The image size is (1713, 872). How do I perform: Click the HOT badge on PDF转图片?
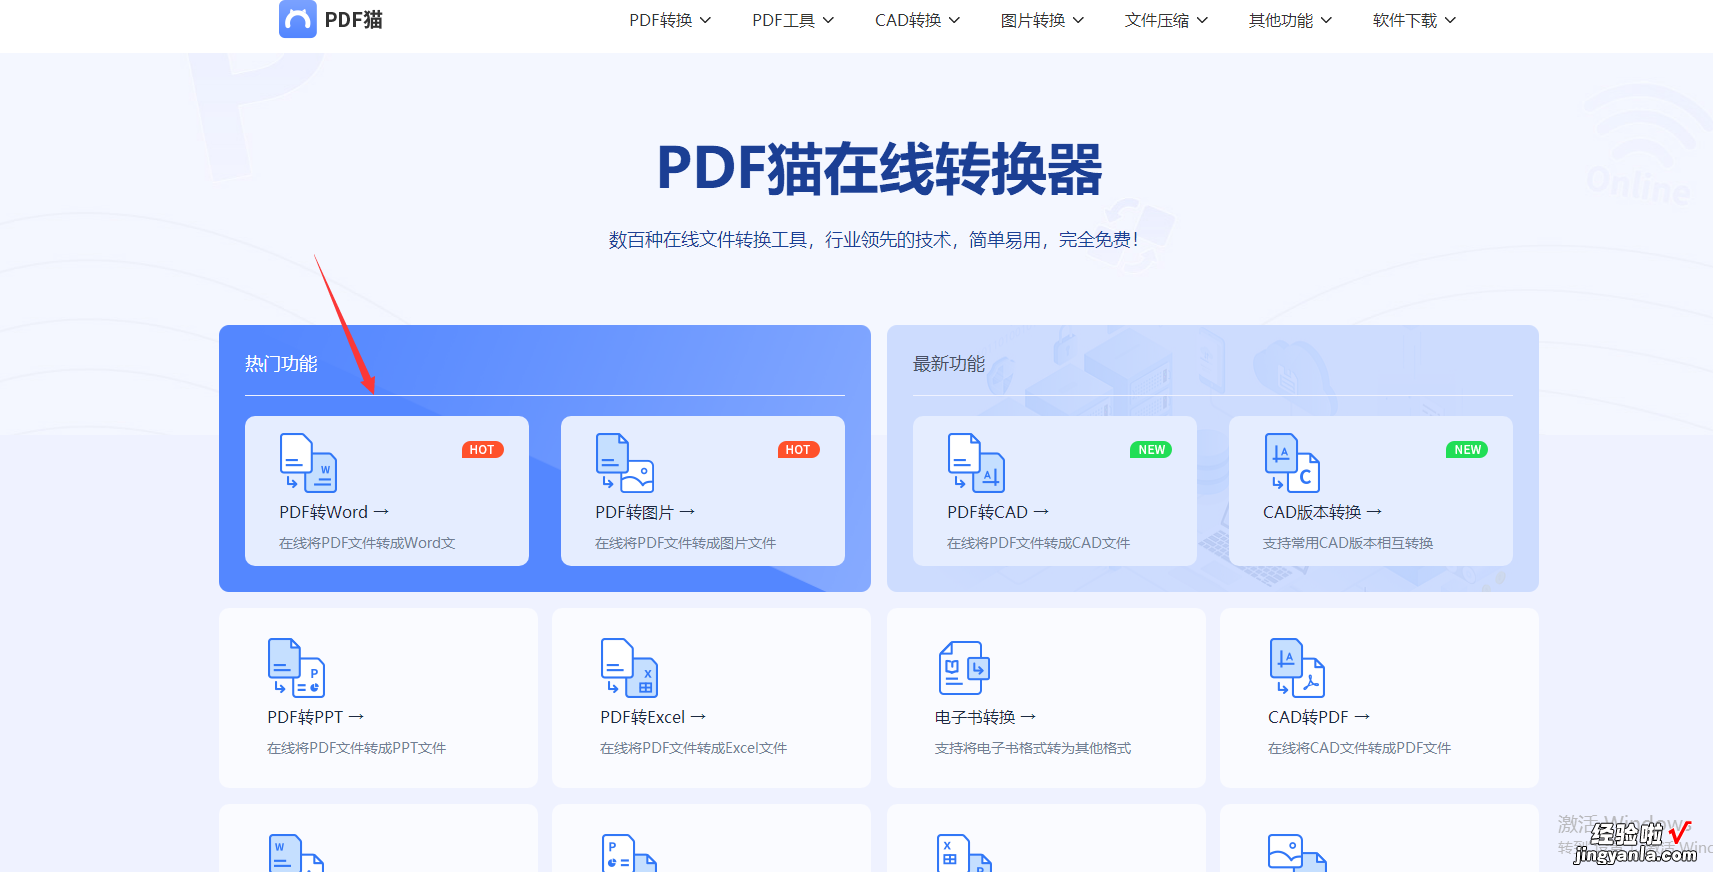tap(798, 450)
